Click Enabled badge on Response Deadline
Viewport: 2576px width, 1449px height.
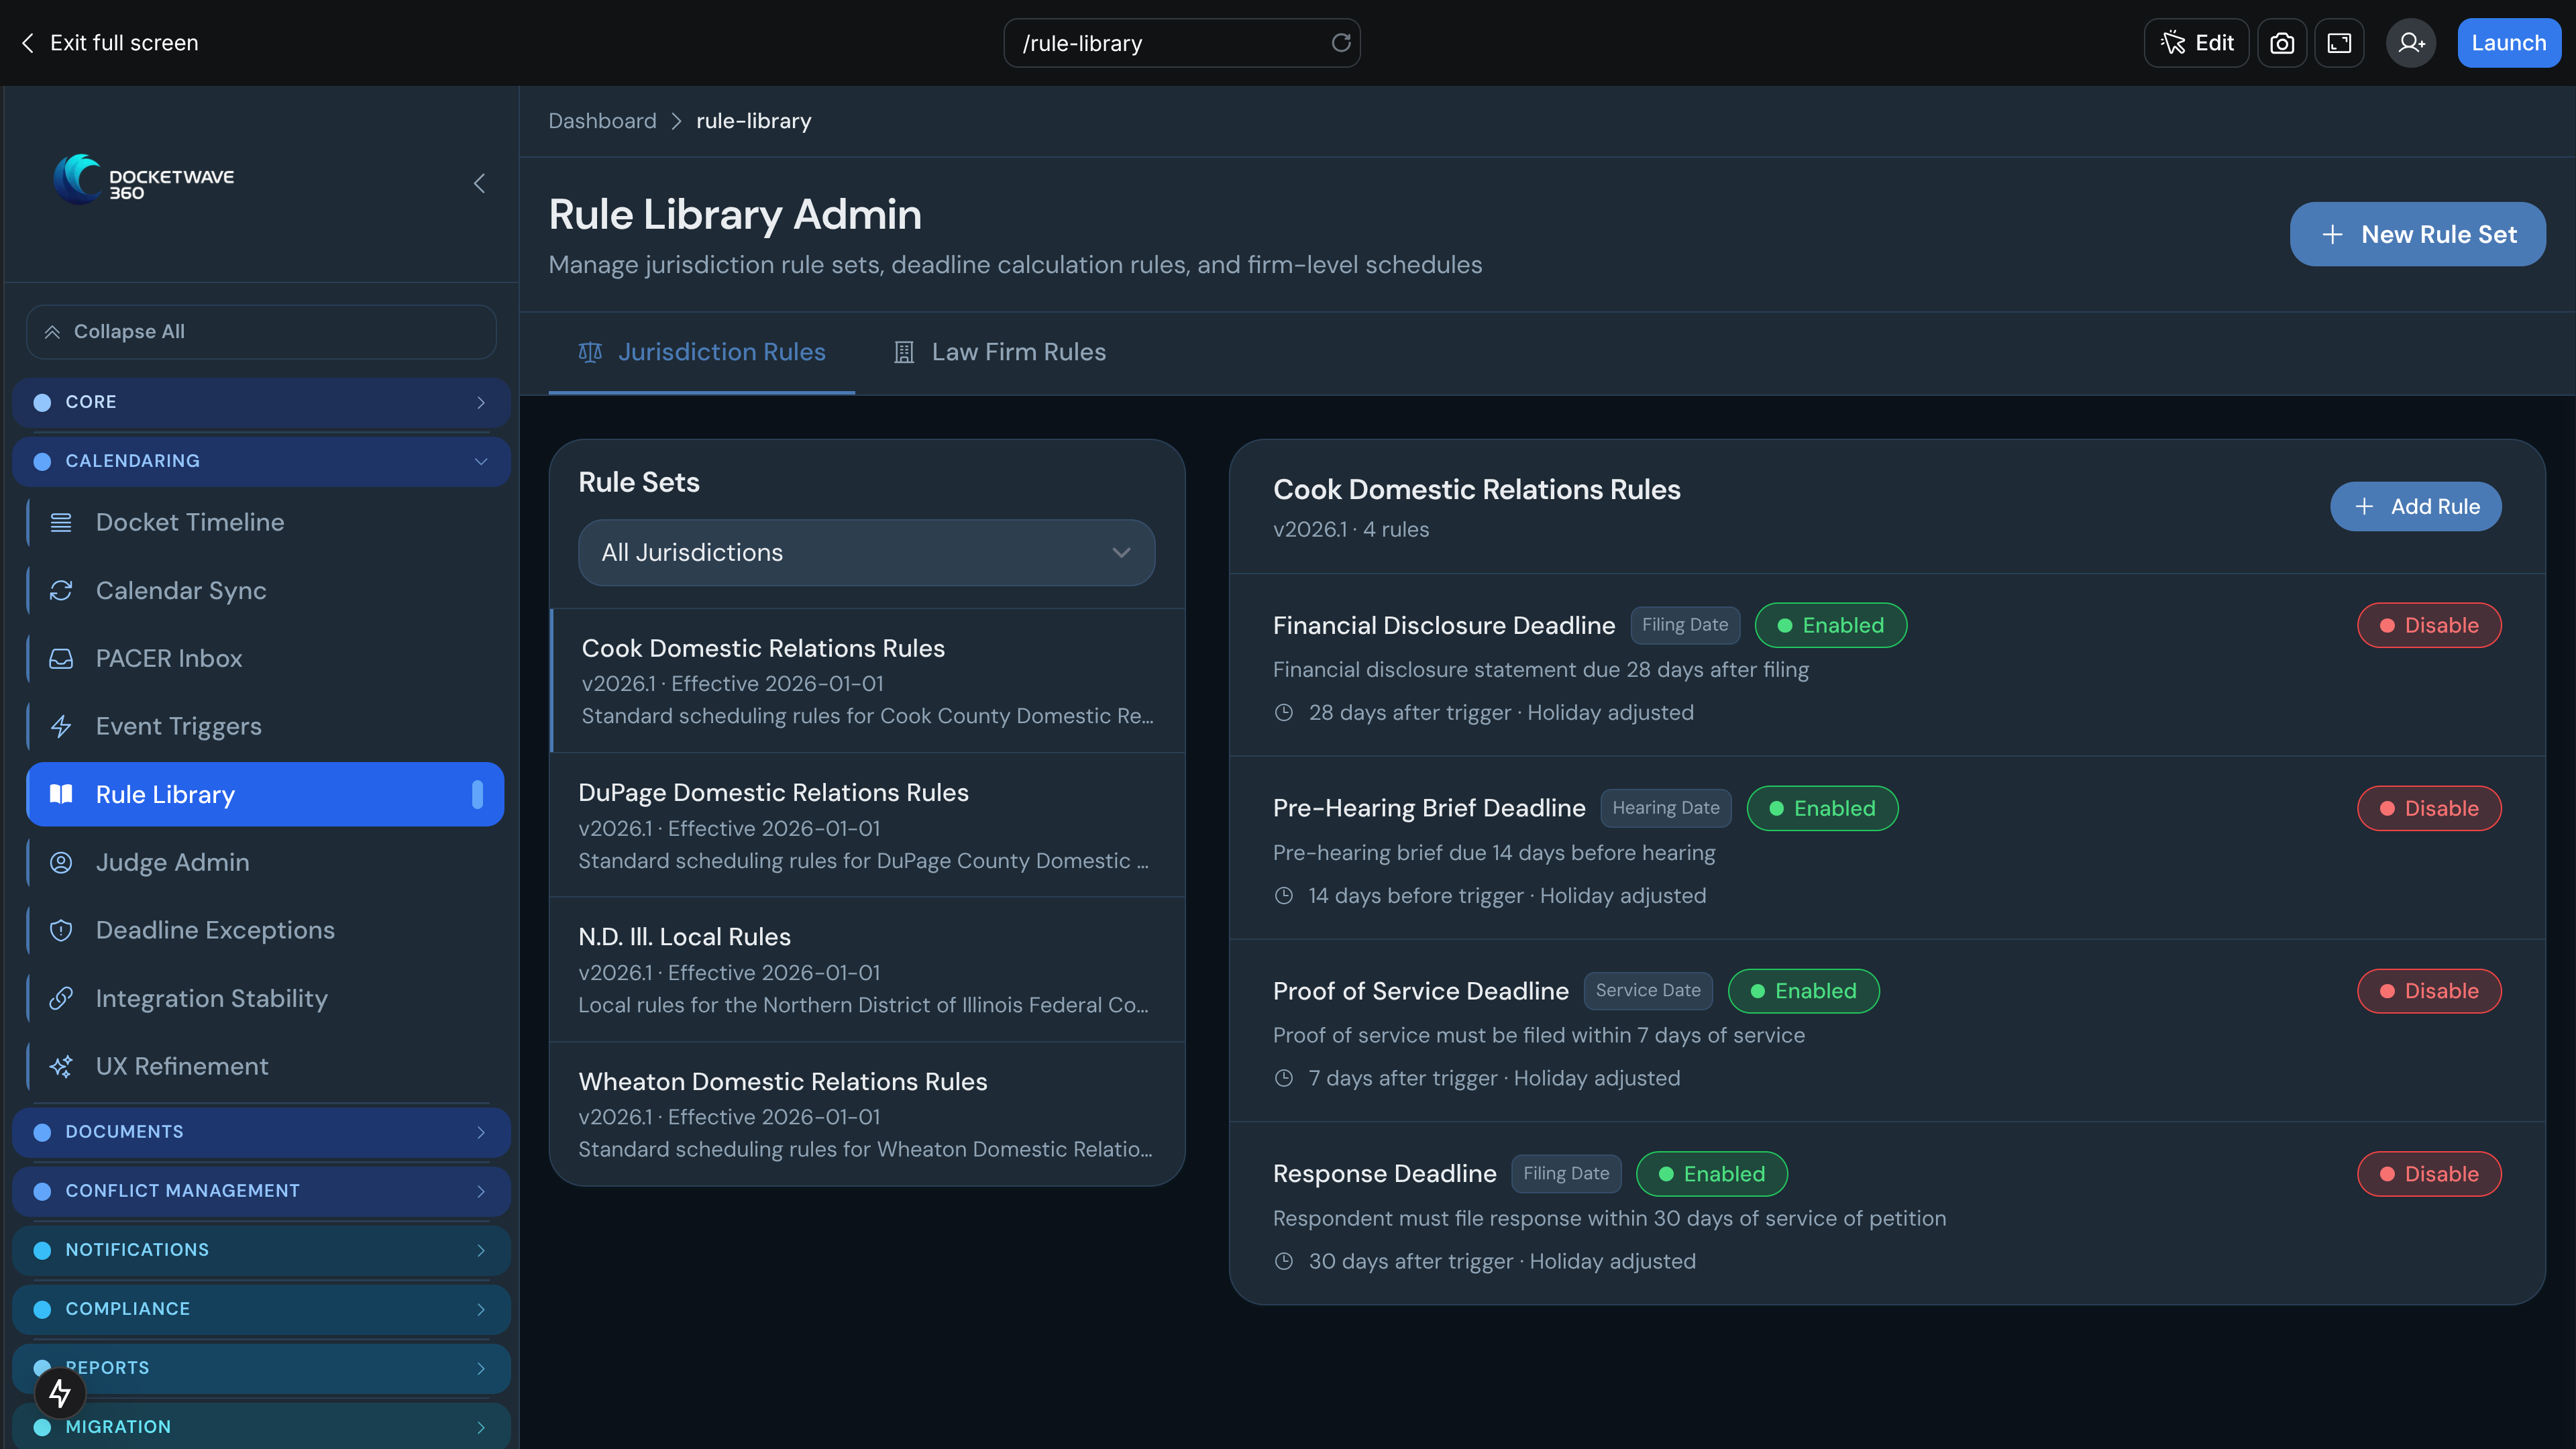pos(1711,1174)
